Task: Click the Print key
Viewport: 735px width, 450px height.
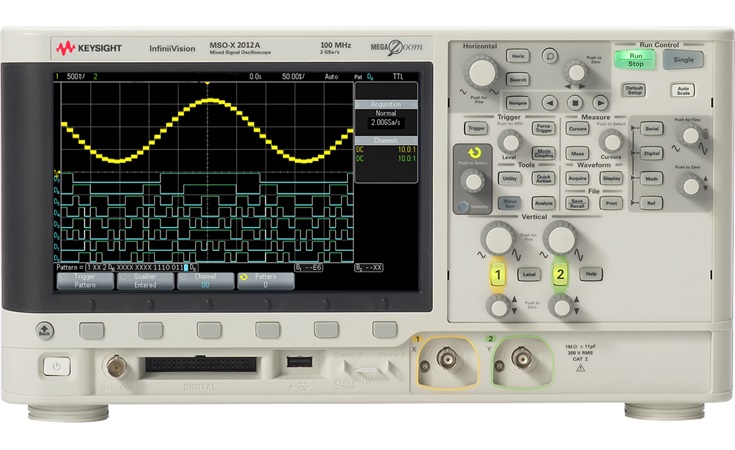Action: click(611, 203)
